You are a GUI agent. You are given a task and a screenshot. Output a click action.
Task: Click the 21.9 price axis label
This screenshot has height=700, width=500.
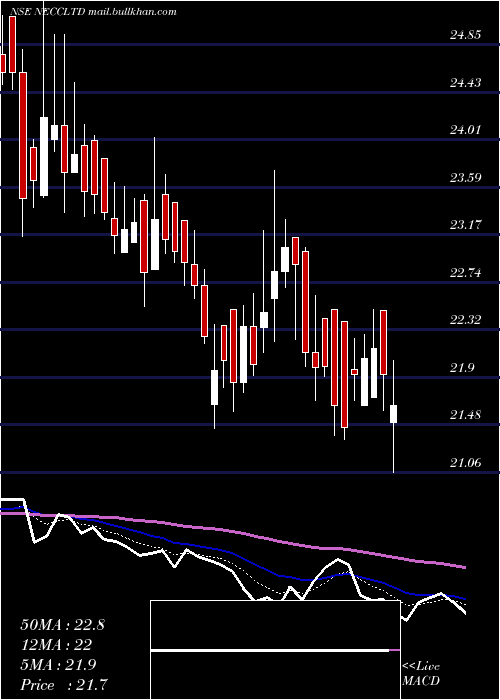point(462,368)
